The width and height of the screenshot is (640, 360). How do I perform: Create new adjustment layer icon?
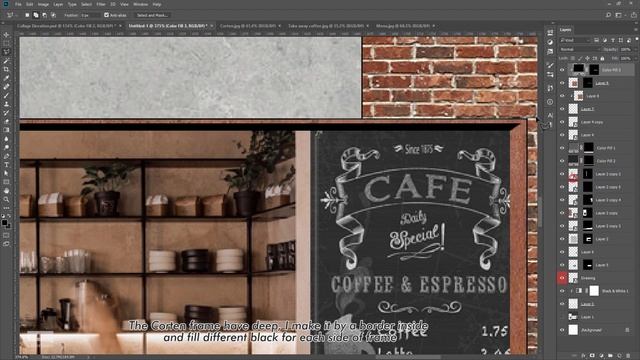[x=601, y=356]
